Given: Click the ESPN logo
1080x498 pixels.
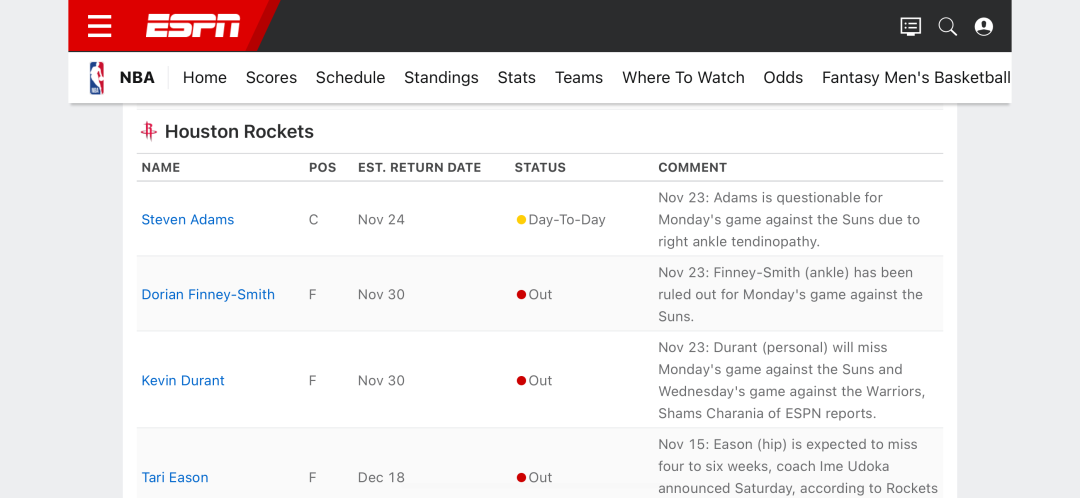Looking at the screenshot, I should click(x=193, y=26).
